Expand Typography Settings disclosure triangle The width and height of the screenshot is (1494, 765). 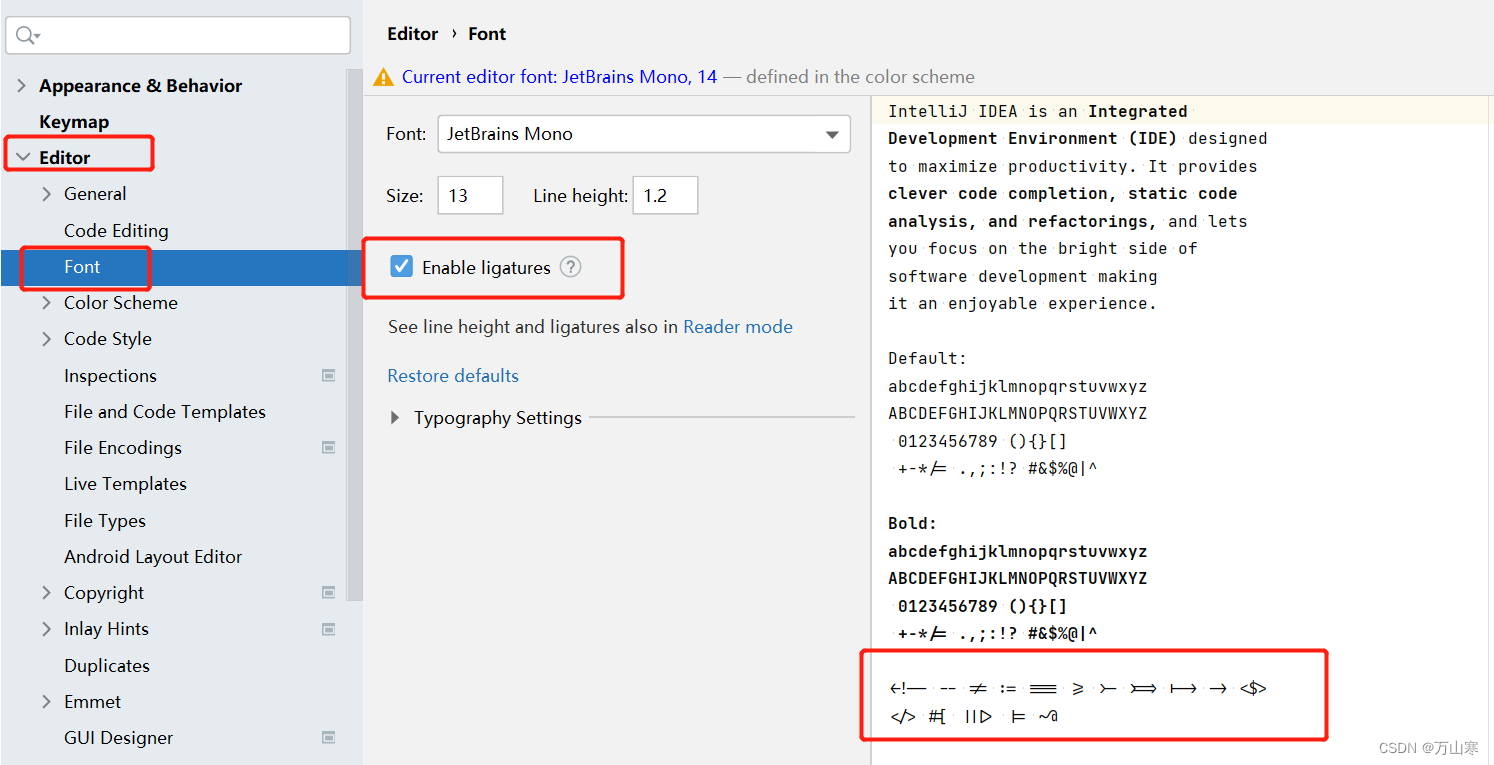click(396, 418)
